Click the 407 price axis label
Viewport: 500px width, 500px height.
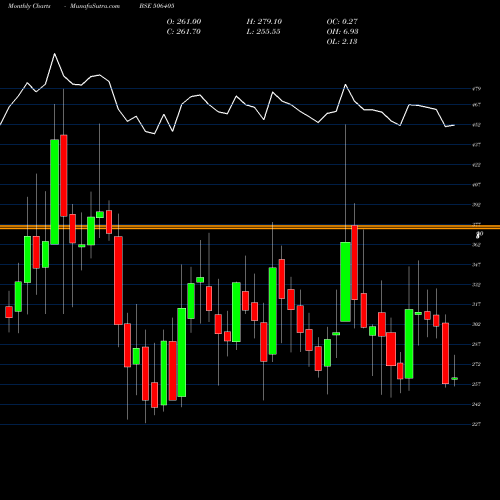[x=477, y=185]
